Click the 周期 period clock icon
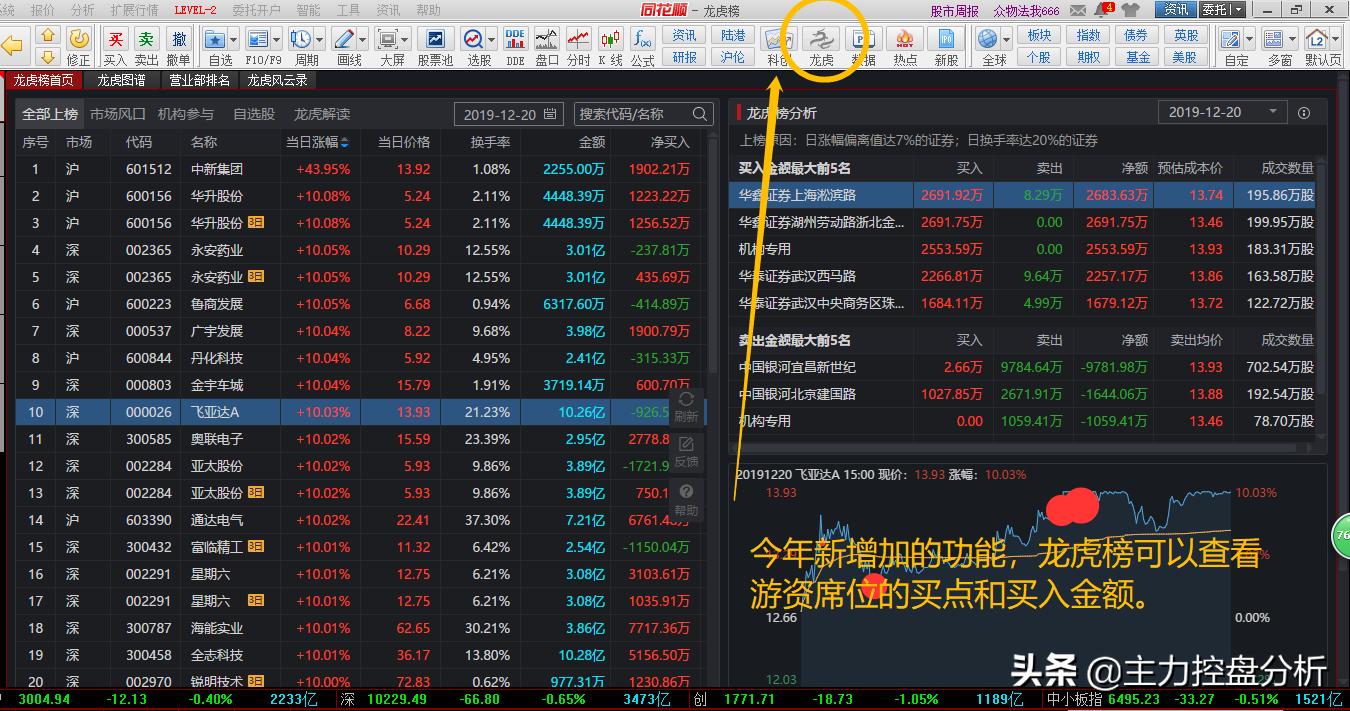 299,39
